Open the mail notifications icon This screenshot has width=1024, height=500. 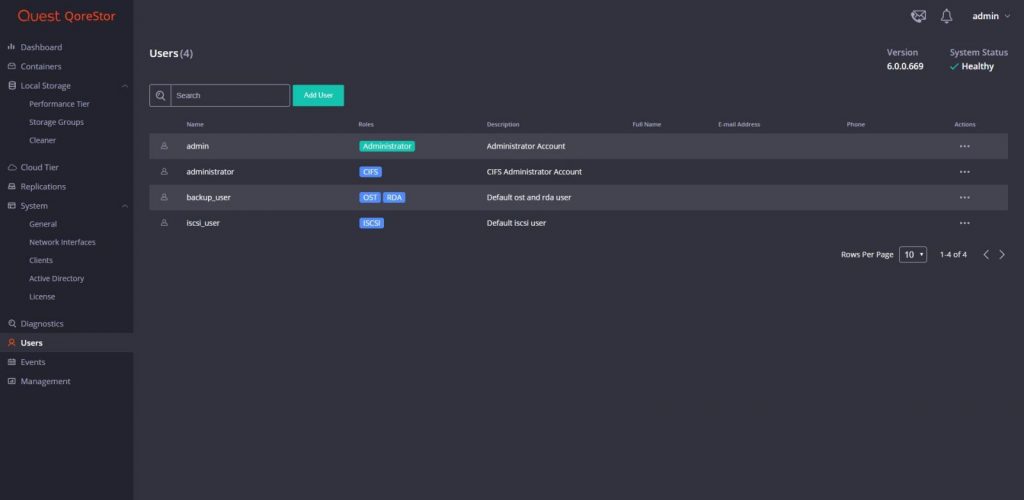[918, 16]
